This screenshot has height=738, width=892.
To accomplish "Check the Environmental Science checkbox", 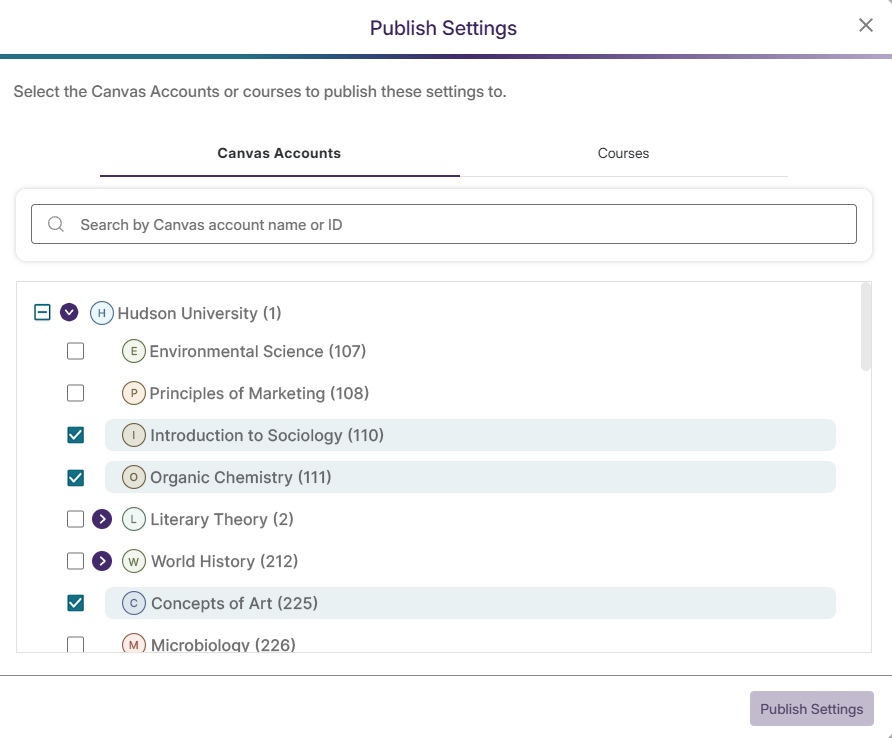I will click(75, 351).
